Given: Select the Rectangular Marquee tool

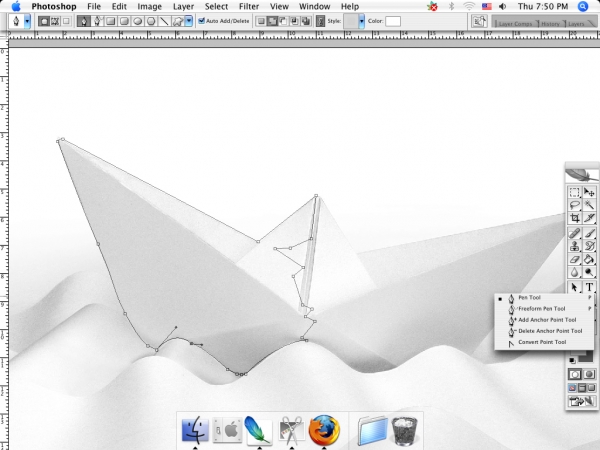Looking at the screenshot, I should [574, 192].
